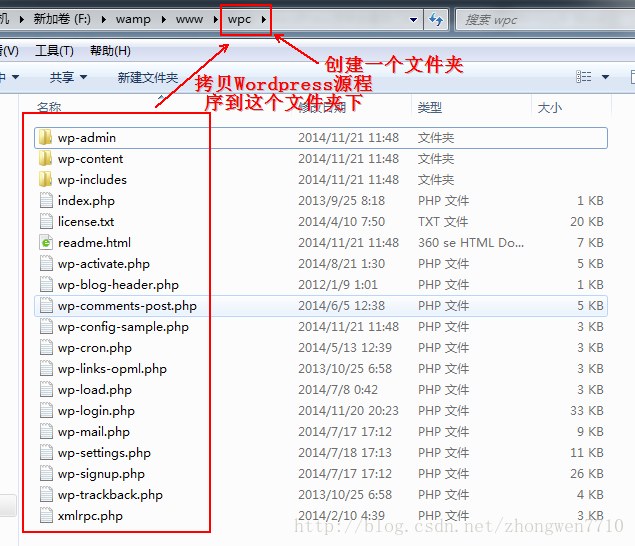Click the wp-trackback.php file icon
The width and height of the screenshot is (635, 546).
point(46,495)
